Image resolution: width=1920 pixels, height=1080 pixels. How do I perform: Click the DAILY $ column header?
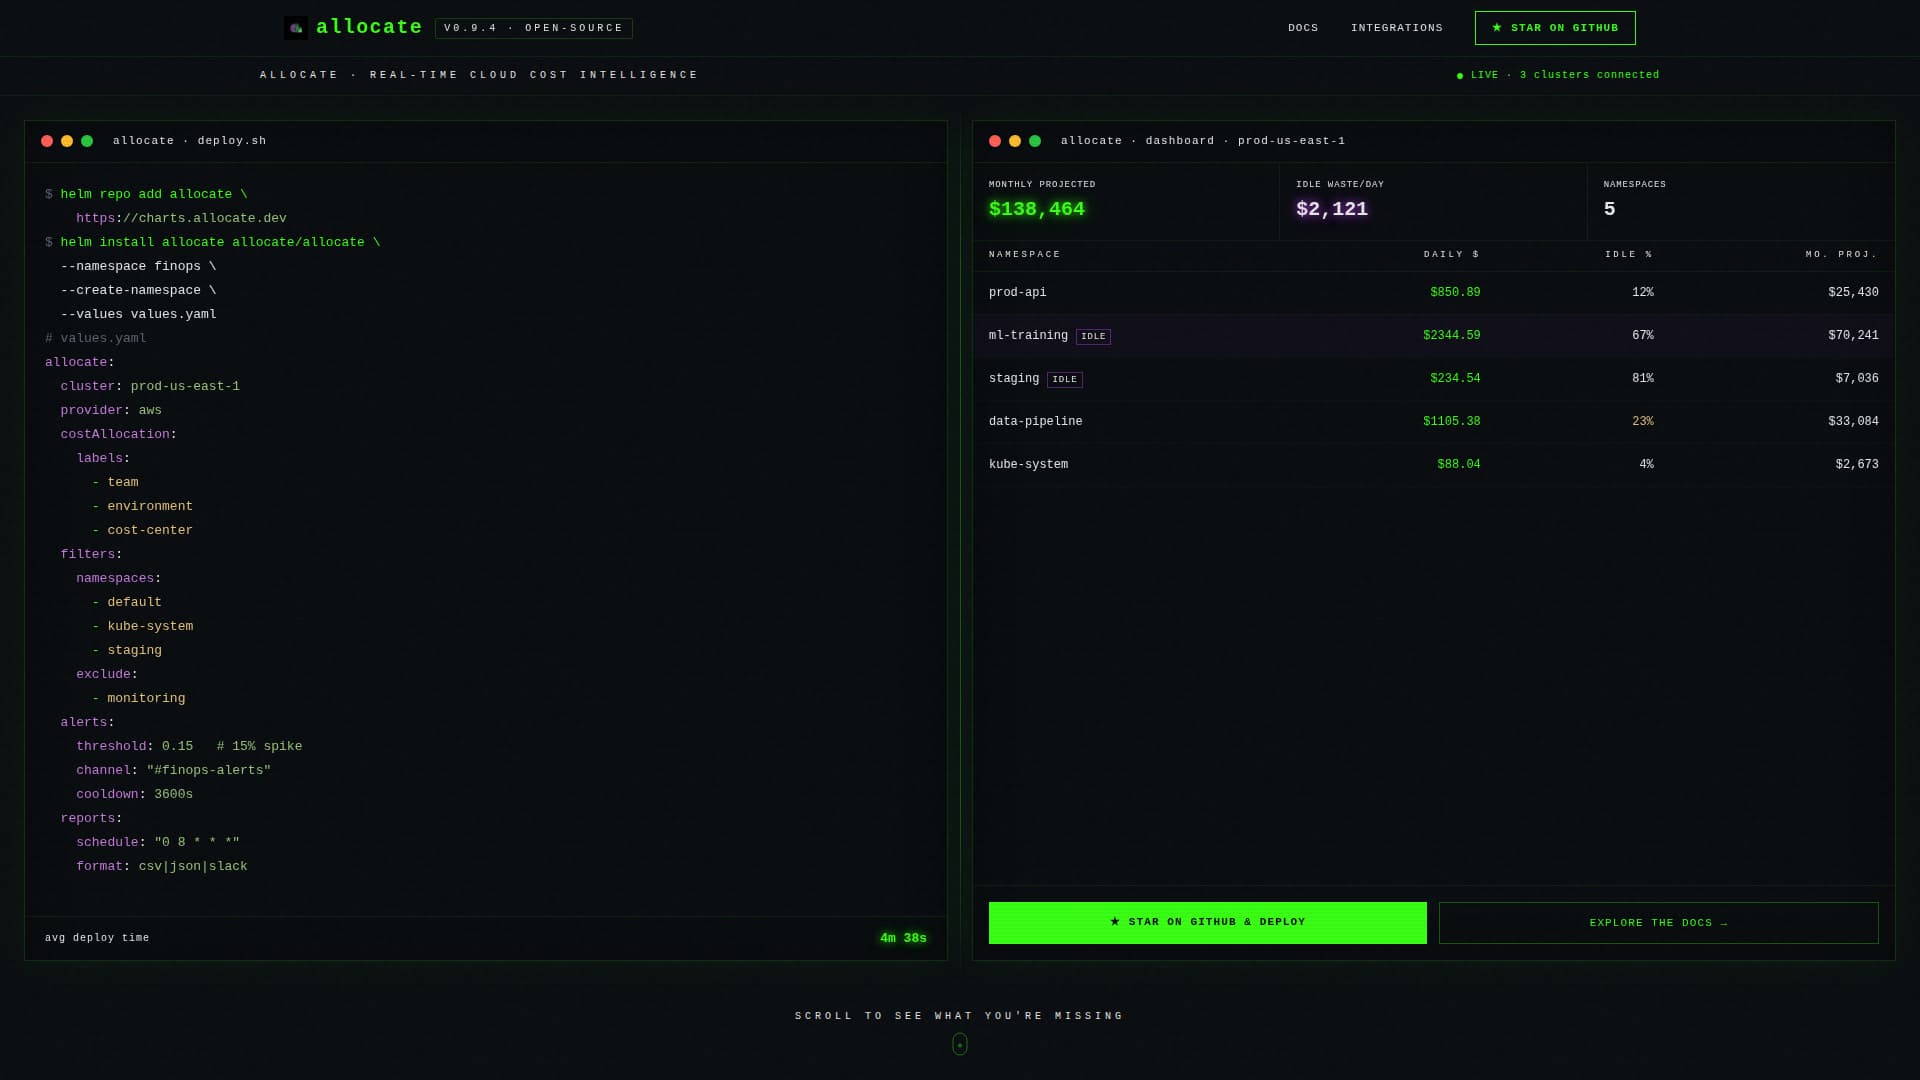1452,255
